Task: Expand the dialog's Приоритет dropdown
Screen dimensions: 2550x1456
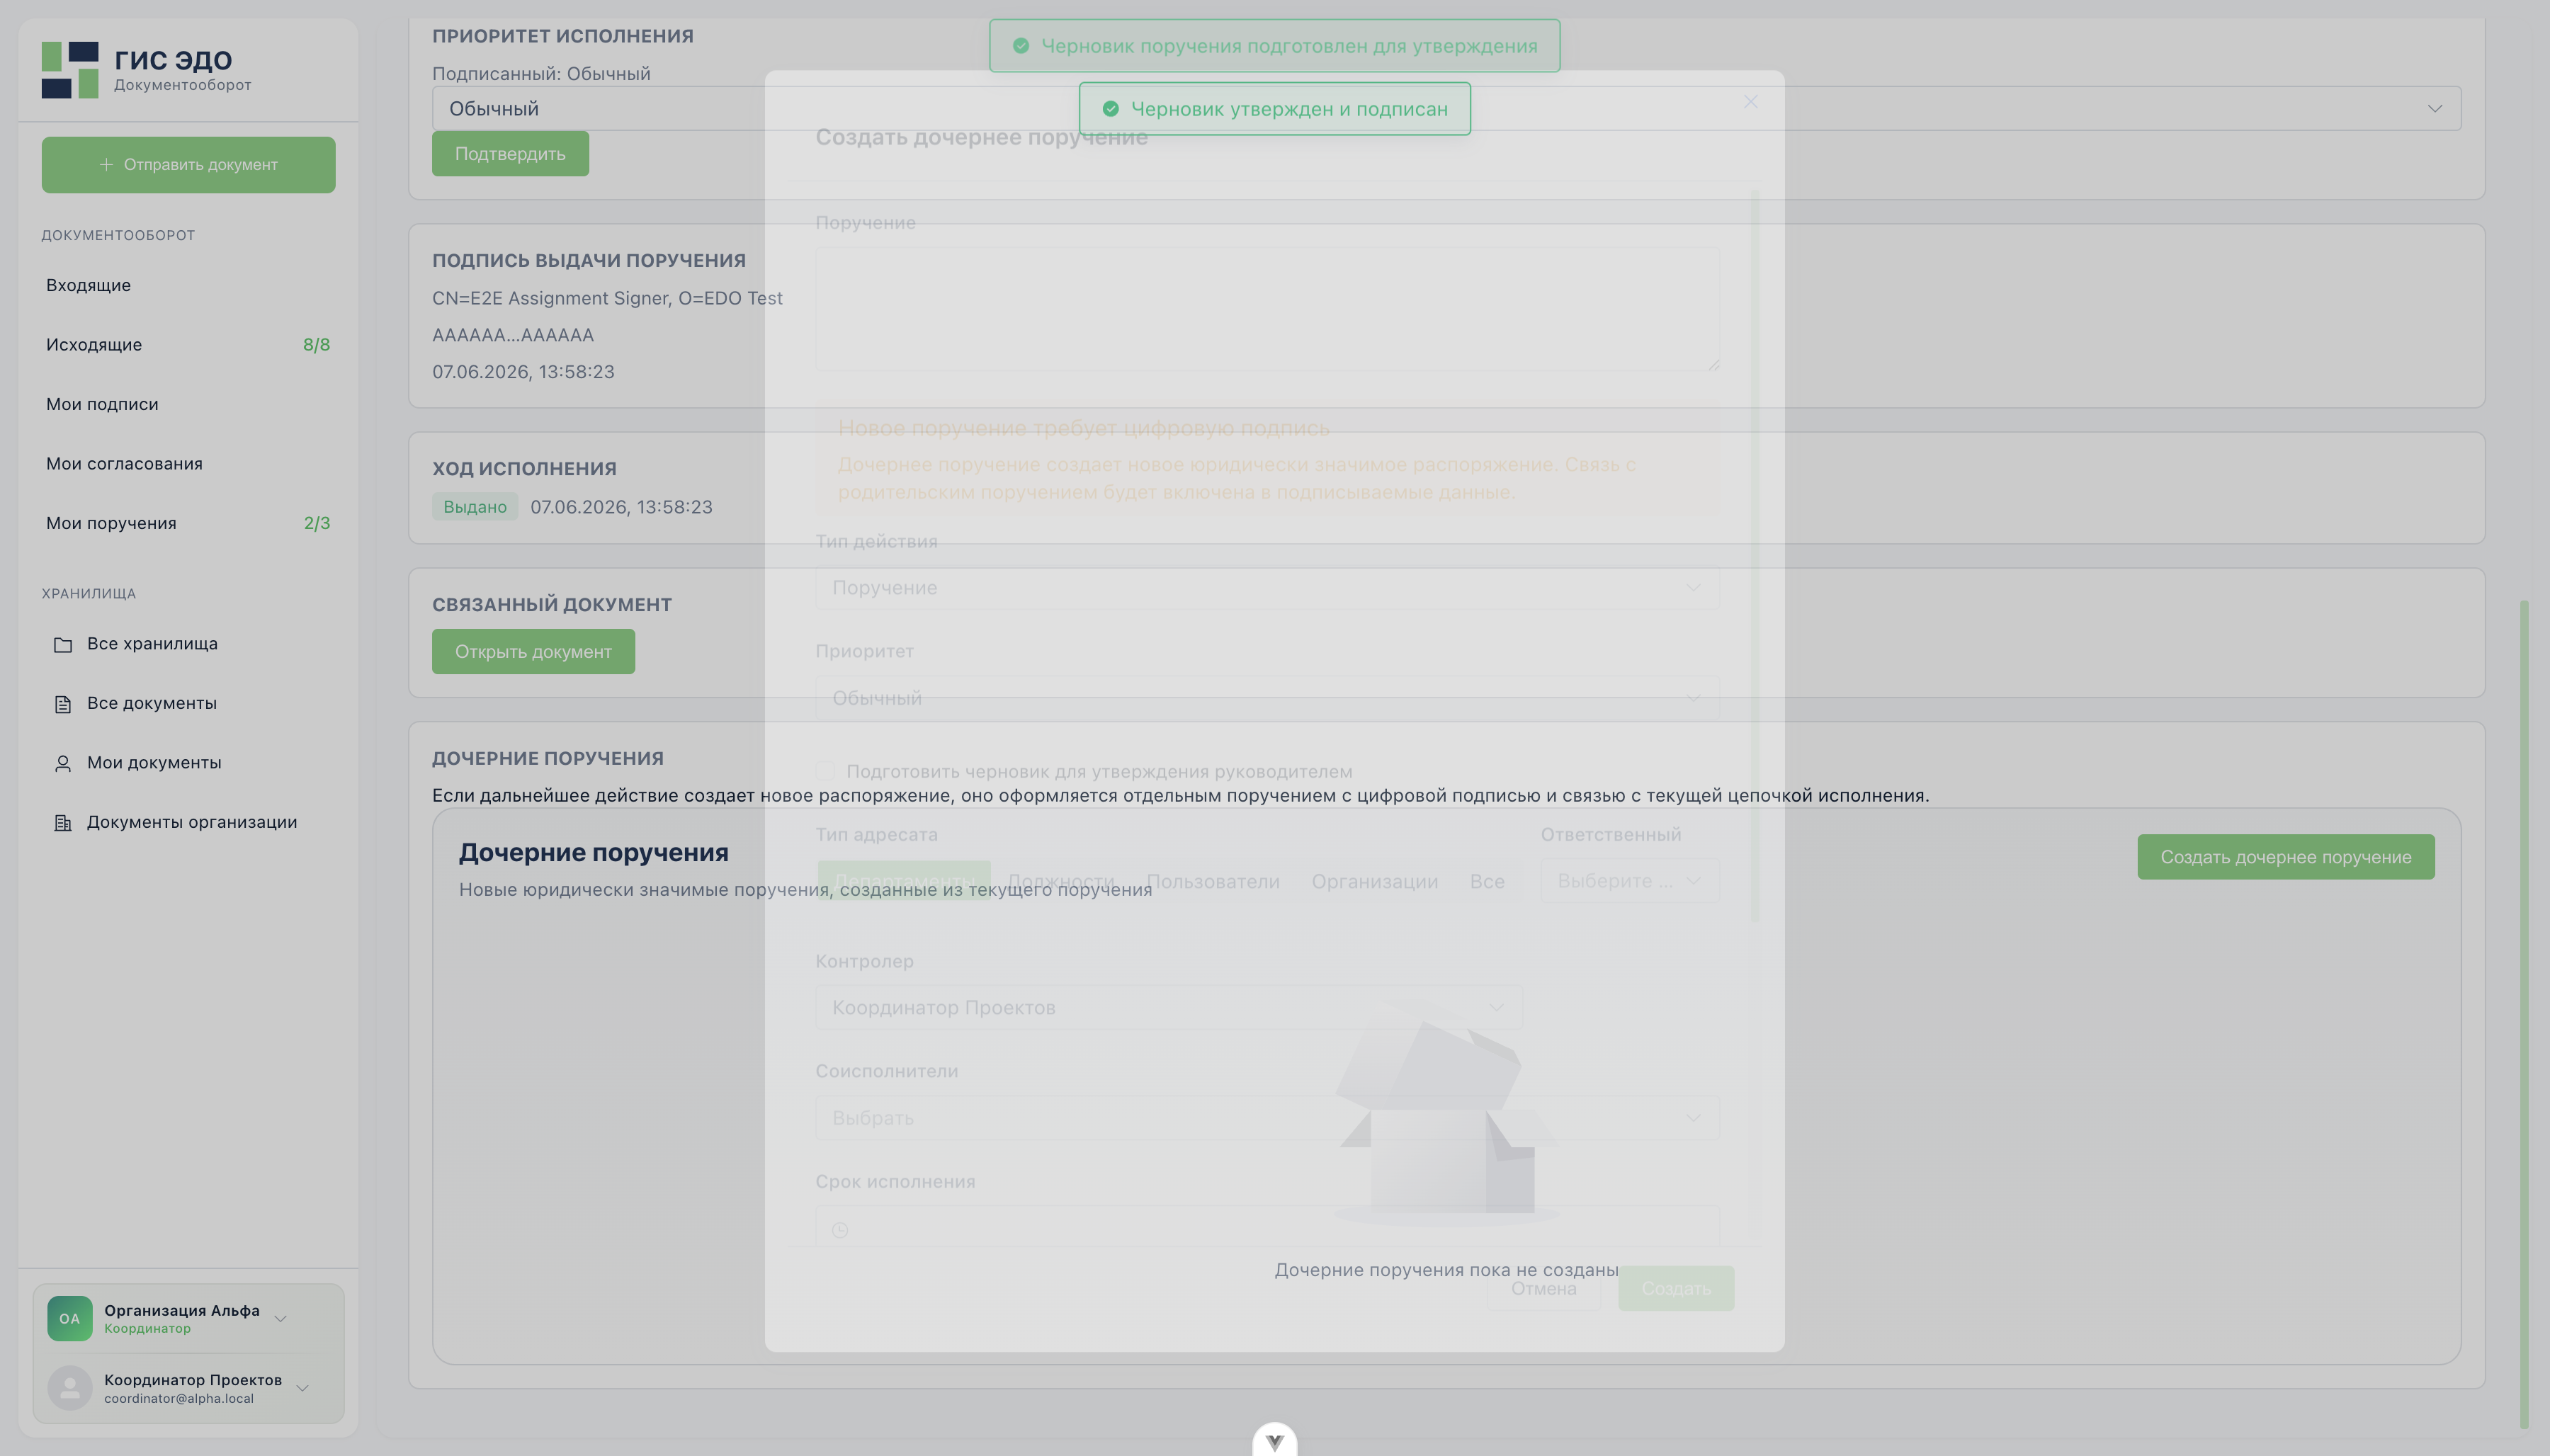Action: [1267, 698]
